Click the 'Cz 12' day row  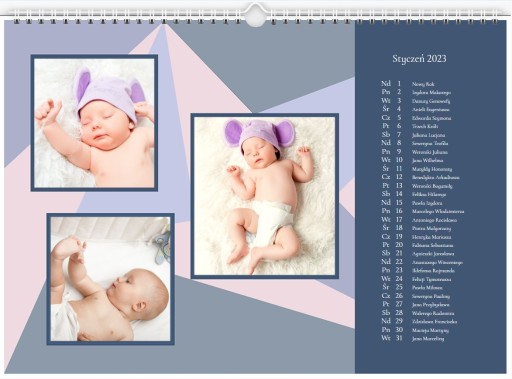(x=420, y=177)
